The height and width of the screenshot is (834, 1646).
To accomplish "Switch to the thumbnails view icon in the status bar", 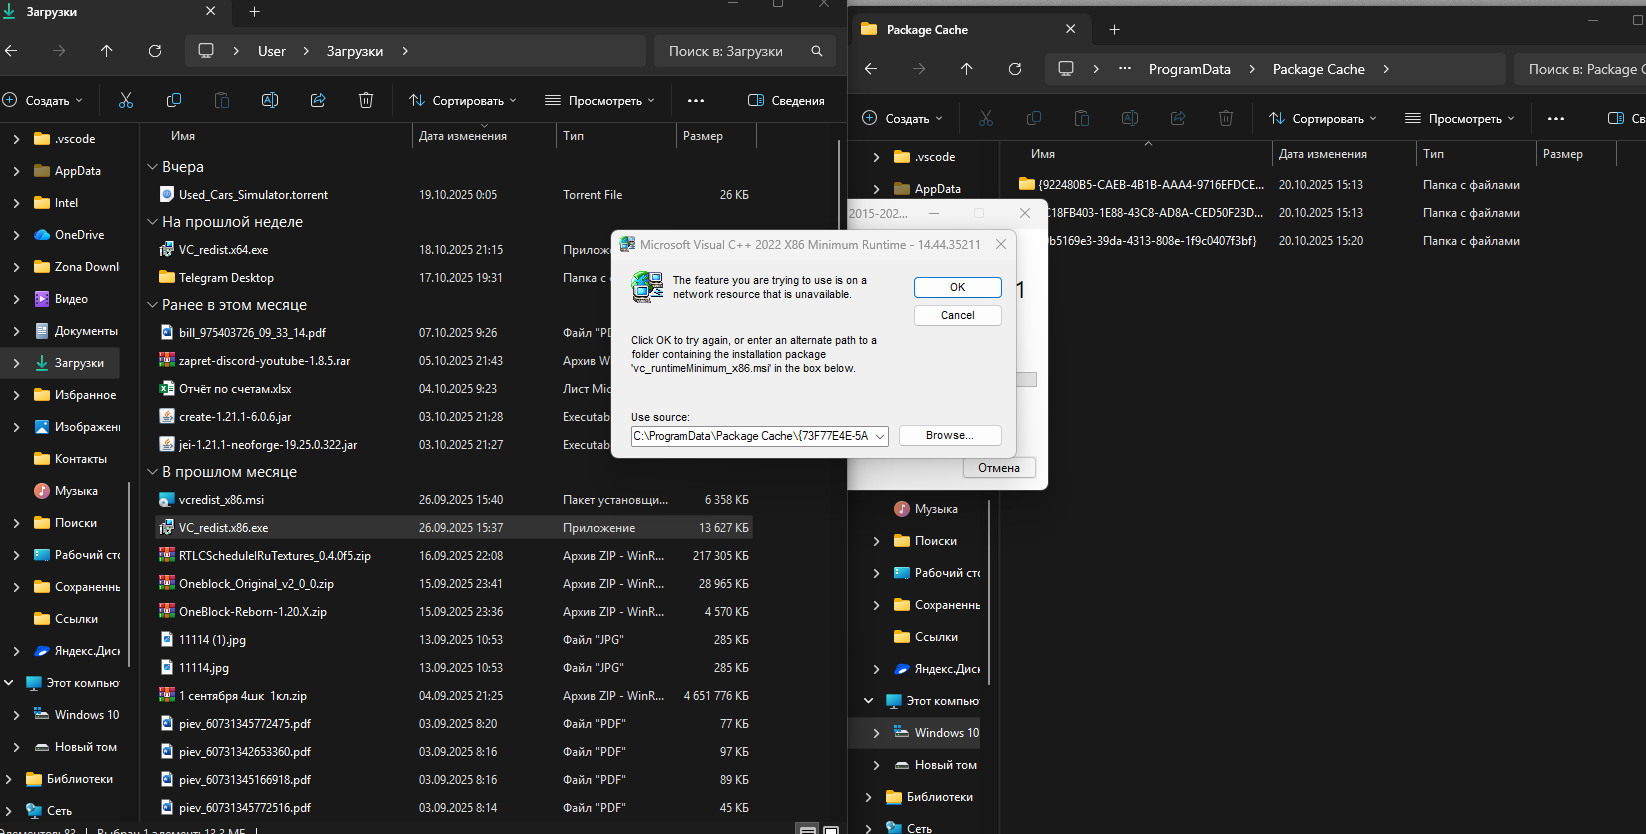I will pyautogui.click(x=830, y=830).
